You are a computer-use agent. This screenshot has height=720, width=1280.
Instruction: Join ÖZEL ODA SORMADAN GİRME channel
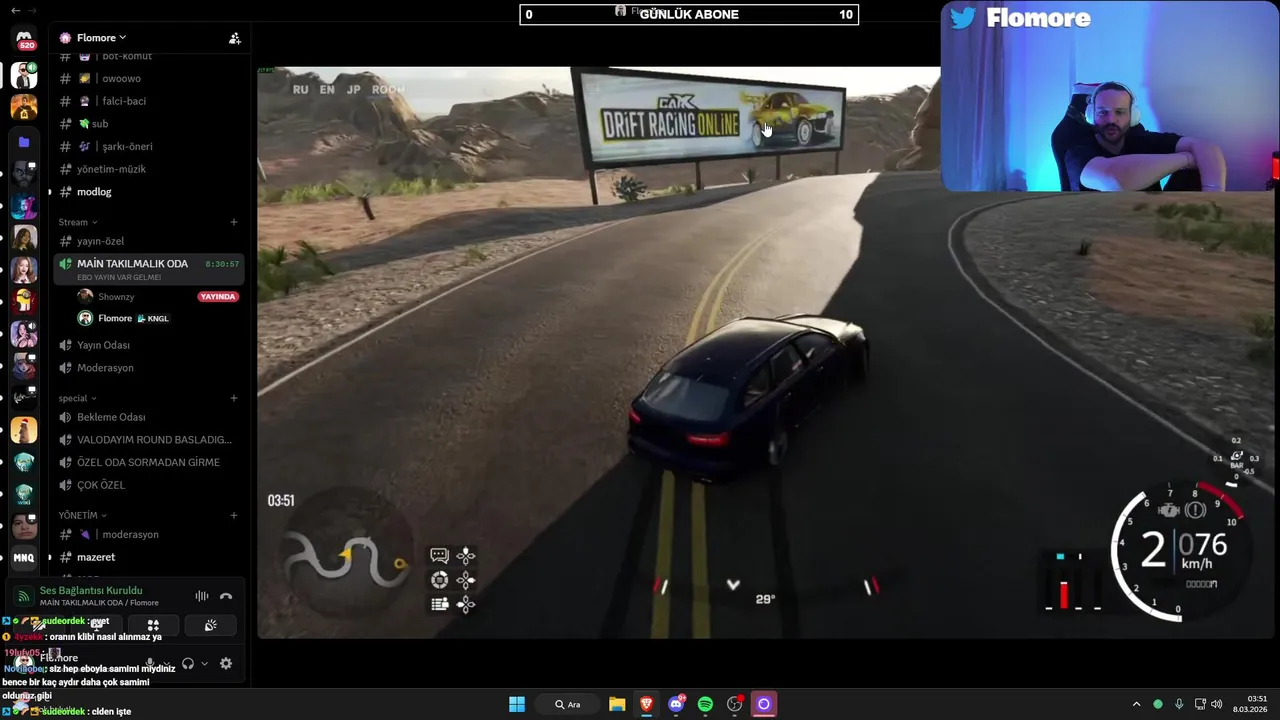coord(148,462)
